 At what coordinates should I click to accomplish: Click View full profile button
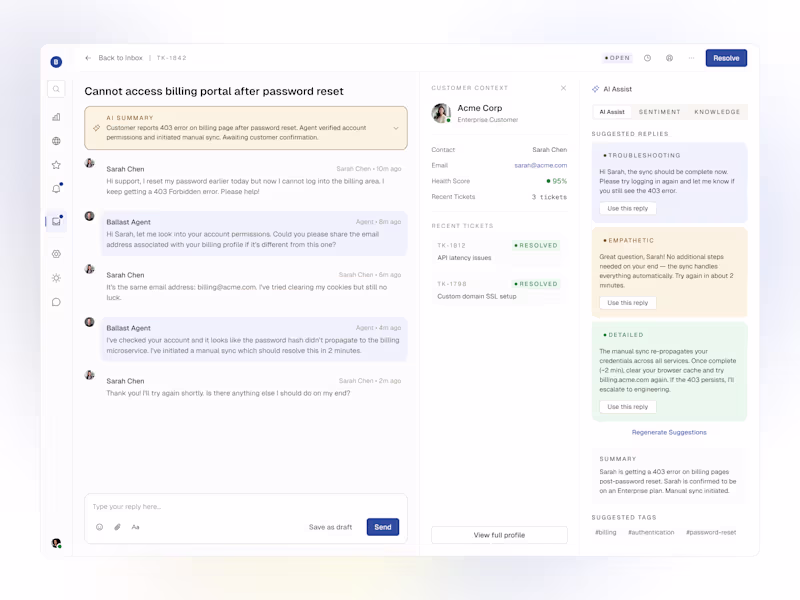tap(499, 535)
